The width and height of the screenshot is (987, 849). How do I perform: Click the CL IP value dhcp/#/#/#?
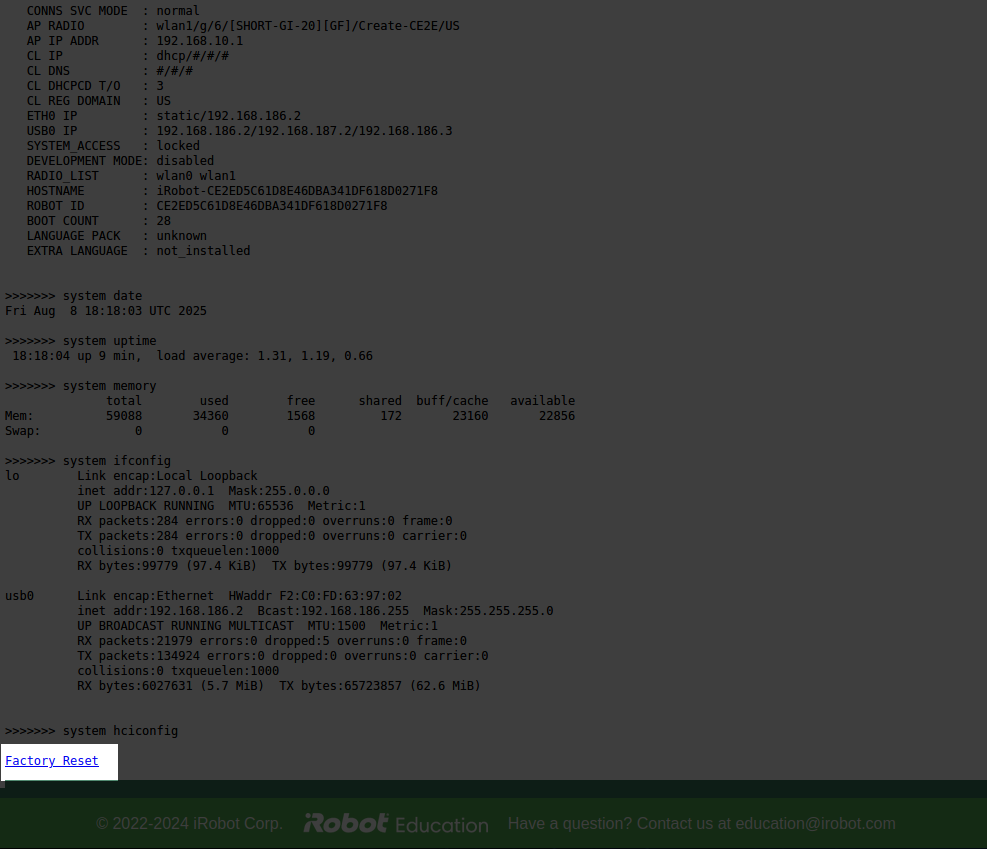193,56
